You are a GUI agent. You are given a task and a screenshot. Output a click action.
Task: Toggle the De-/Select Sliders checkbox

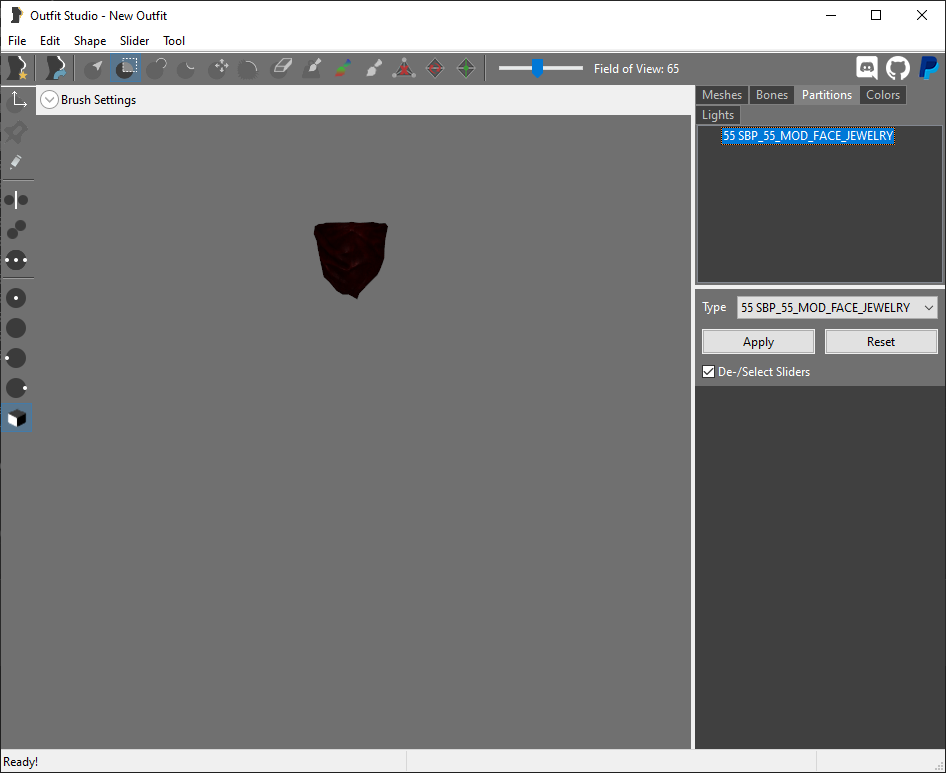pyautogui.click(x=709, y=372)
